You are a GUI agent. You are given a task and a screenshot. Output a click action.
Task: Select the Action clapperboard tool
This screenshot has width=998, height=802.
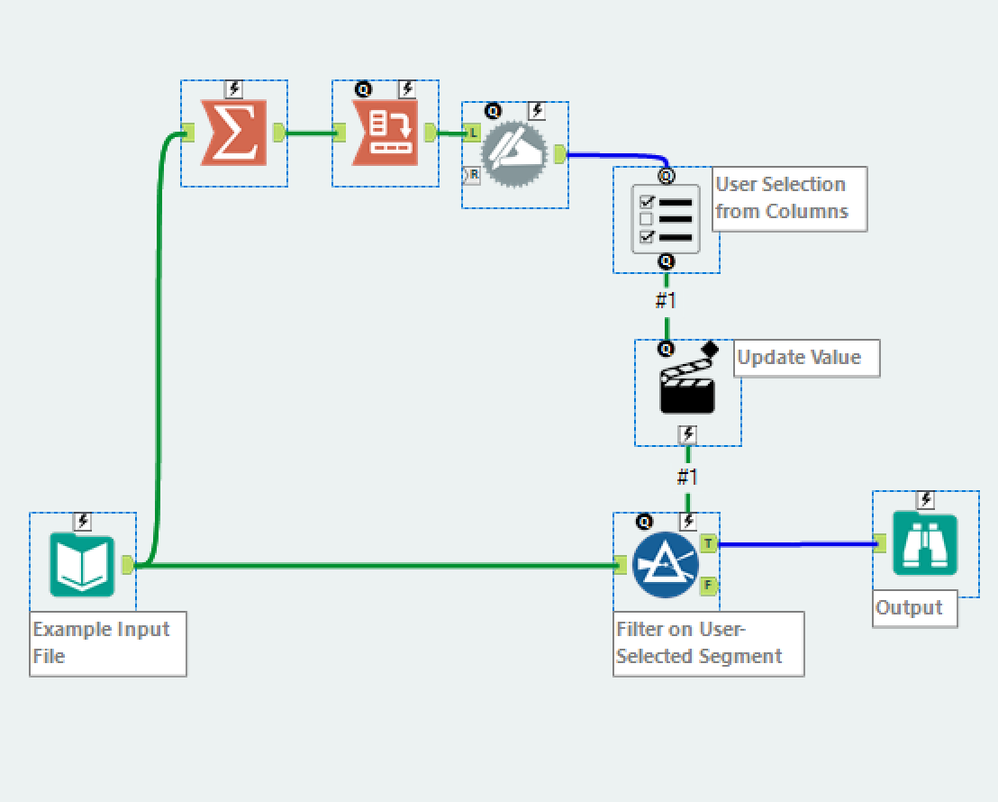(x=687, y=388)
